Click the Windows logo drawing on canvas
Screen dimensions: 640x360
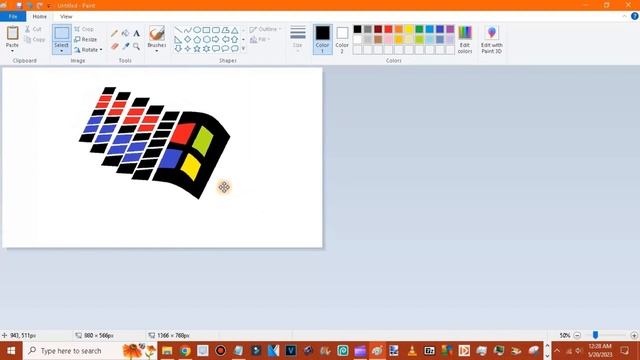(x=154, y=142)
